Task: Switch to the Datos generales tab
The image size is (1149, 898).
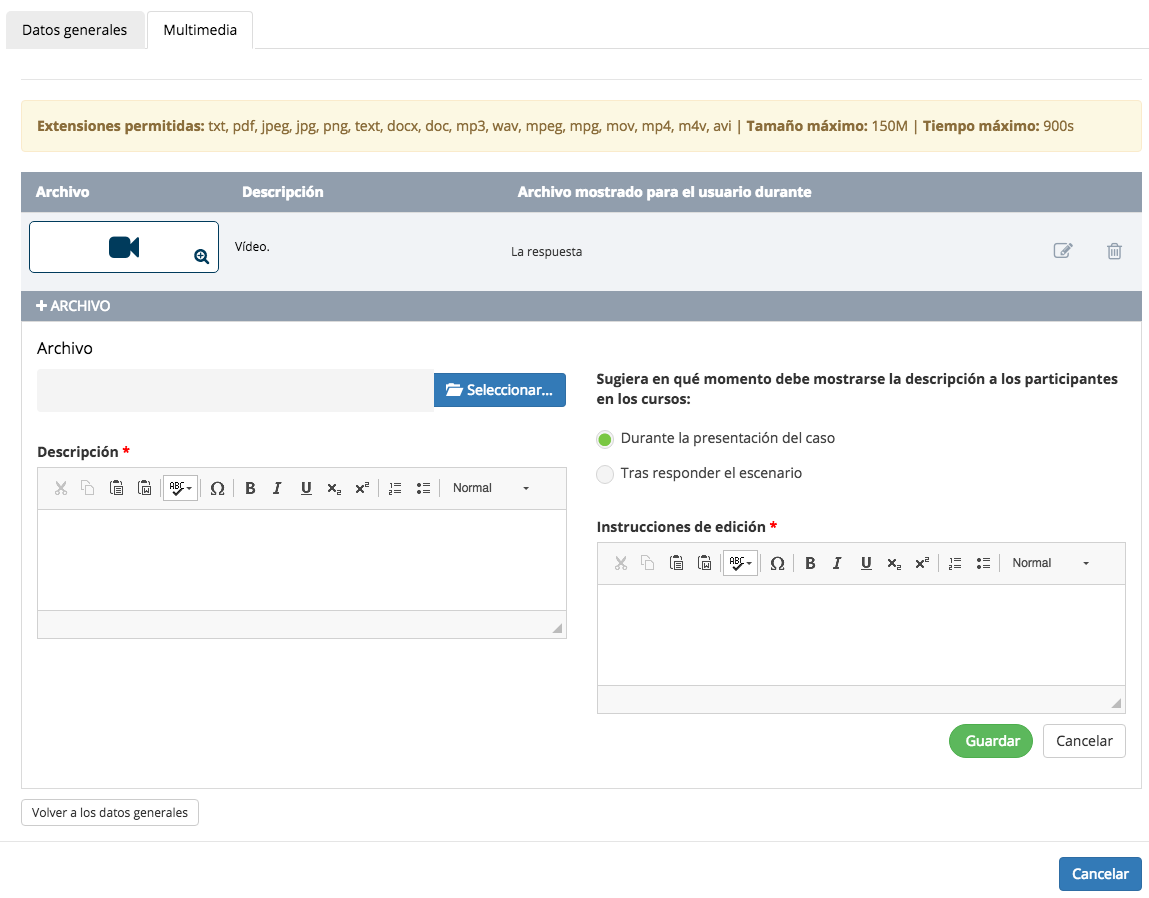Action: tap(75, 30)
